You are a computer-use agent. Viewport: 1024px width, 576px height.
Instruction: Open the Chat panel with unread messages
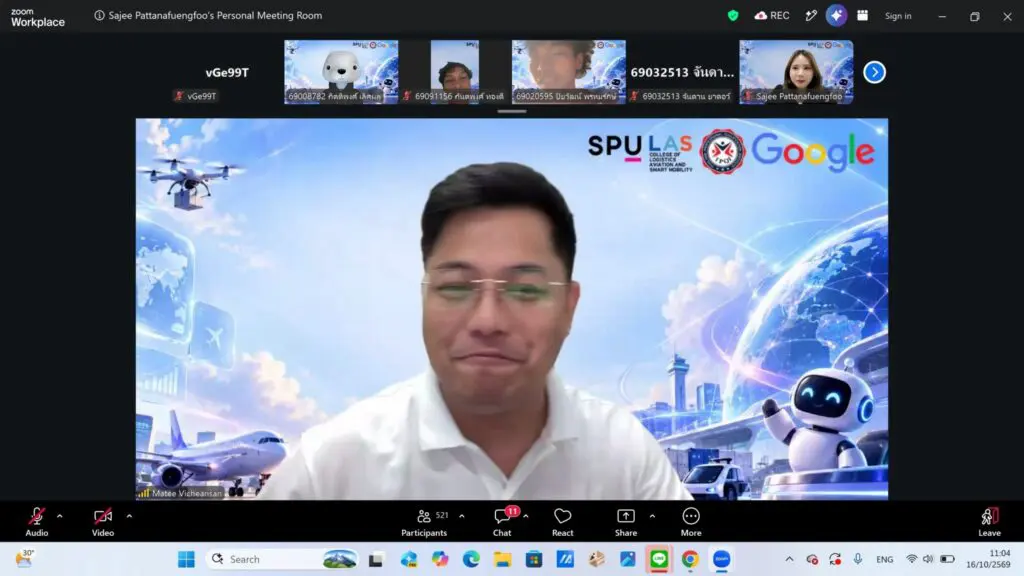[x=502, y=522]
